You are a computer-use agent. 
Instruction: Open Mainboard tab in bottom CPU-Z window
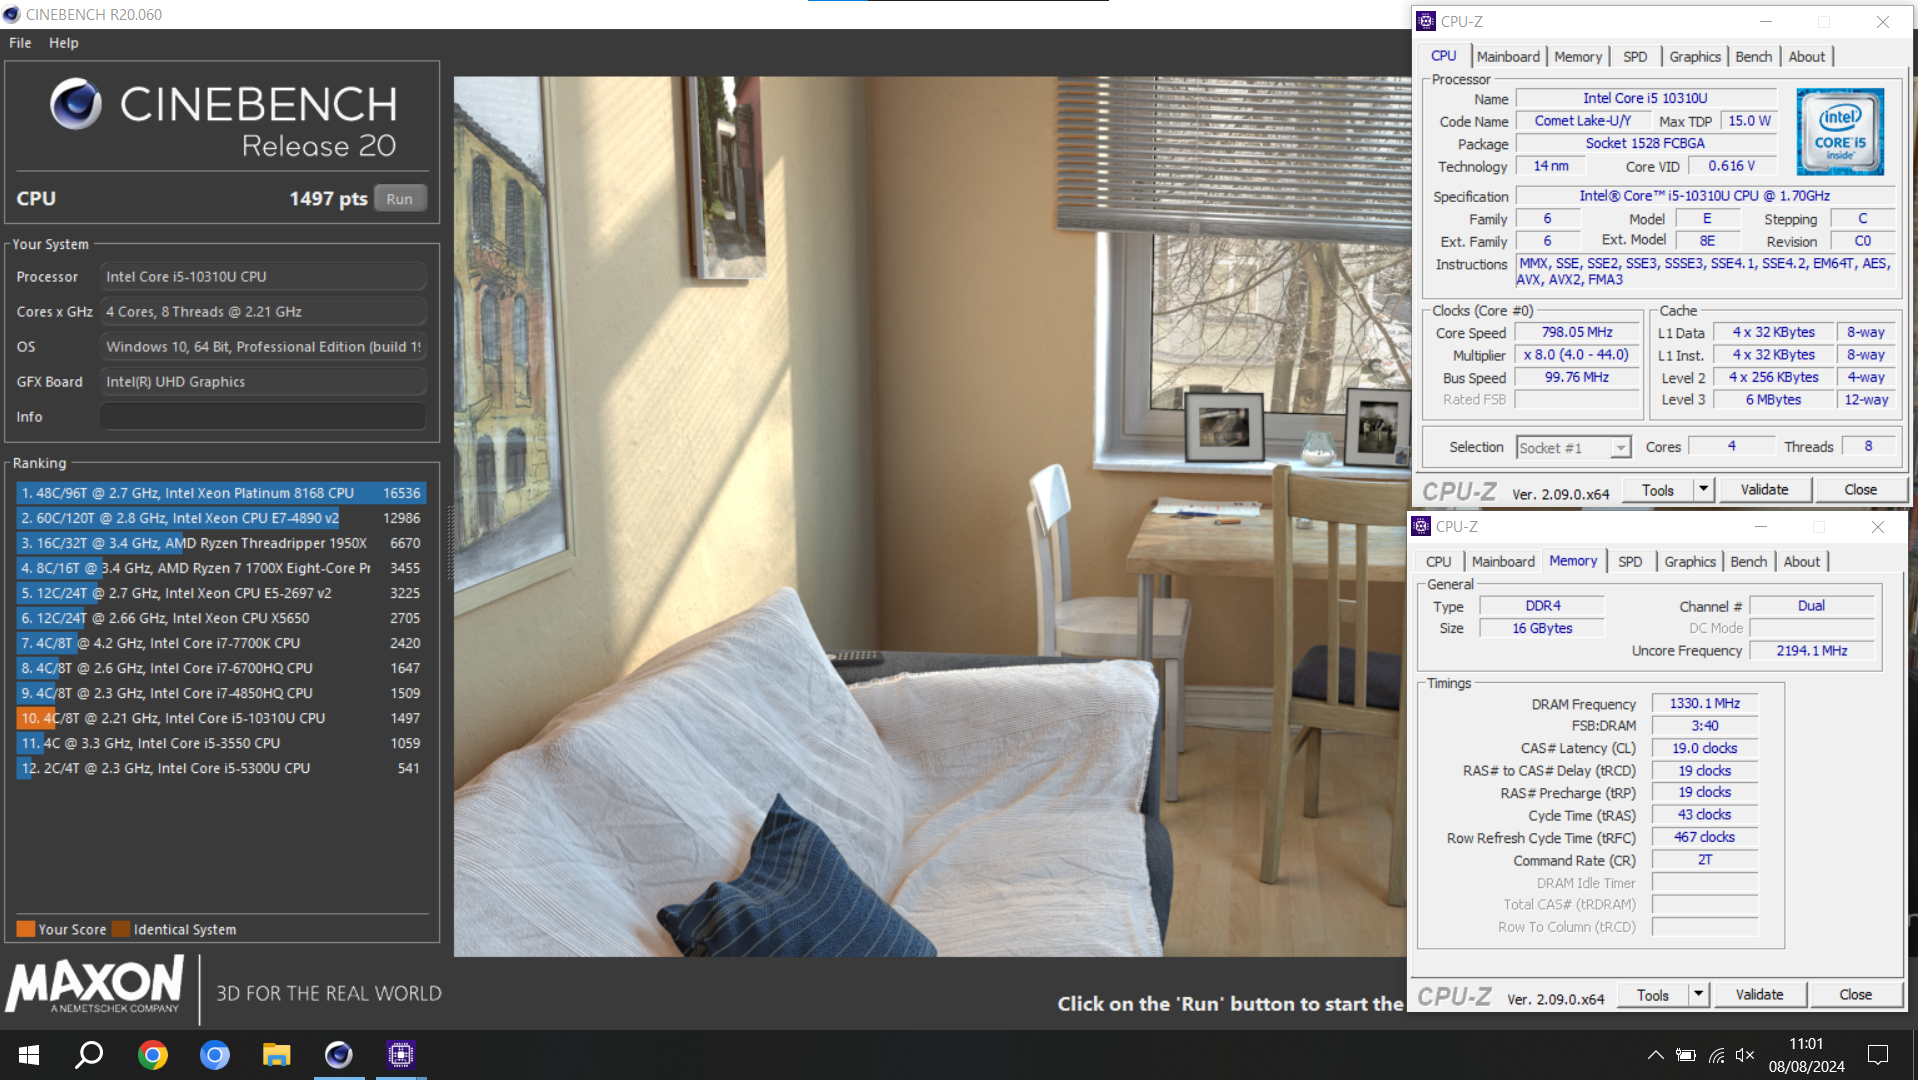coord(1503,562)
